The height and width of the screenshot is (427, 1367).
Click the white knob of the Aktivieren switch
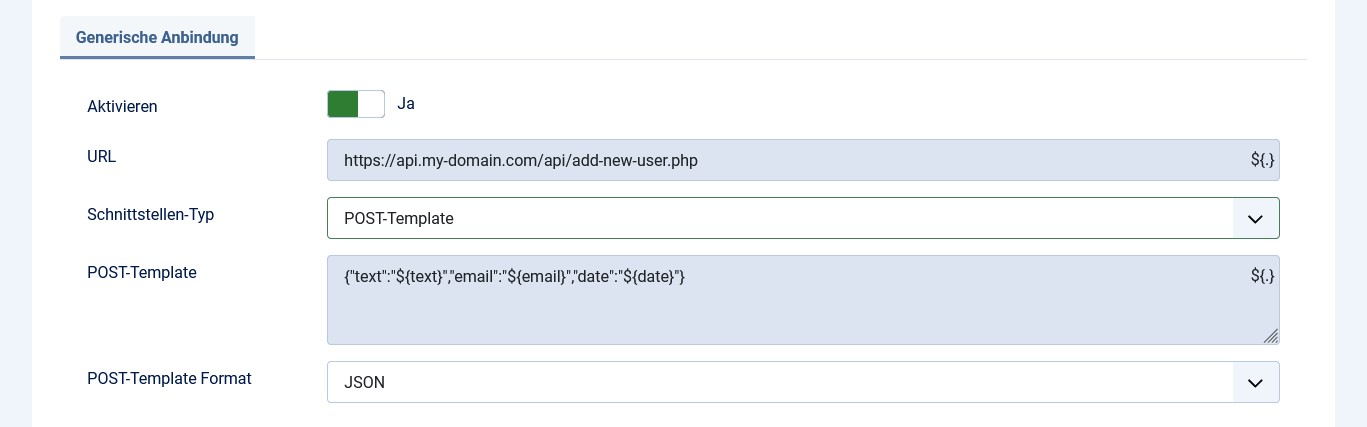[371, 104]
